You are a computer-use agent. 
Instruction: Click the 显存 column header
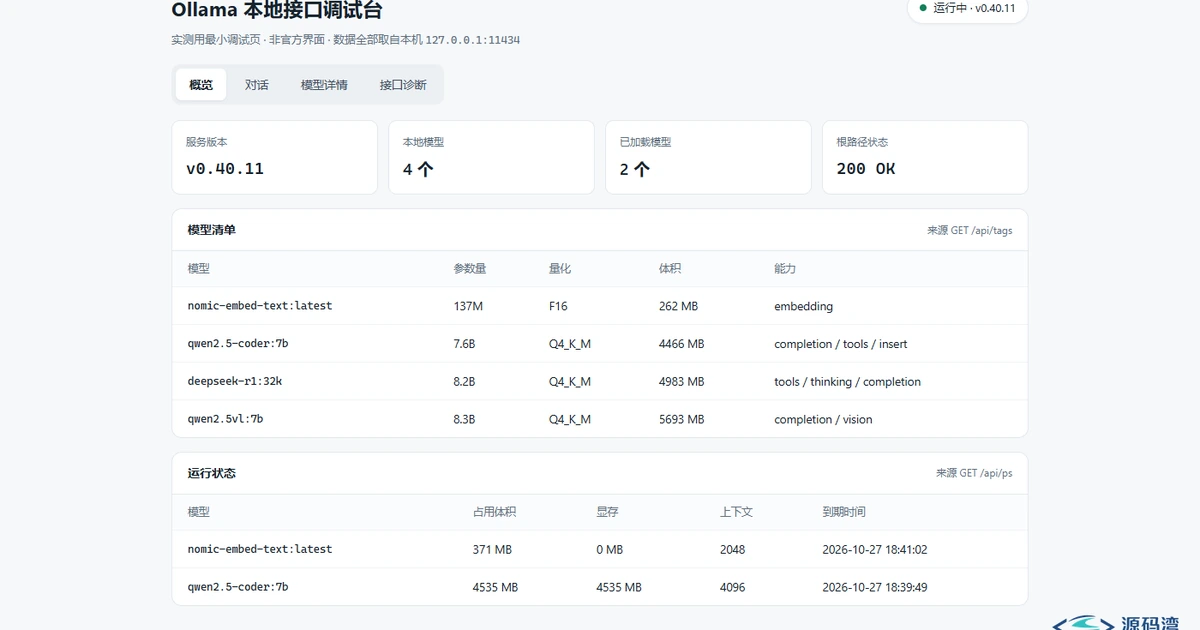[607, 512]
